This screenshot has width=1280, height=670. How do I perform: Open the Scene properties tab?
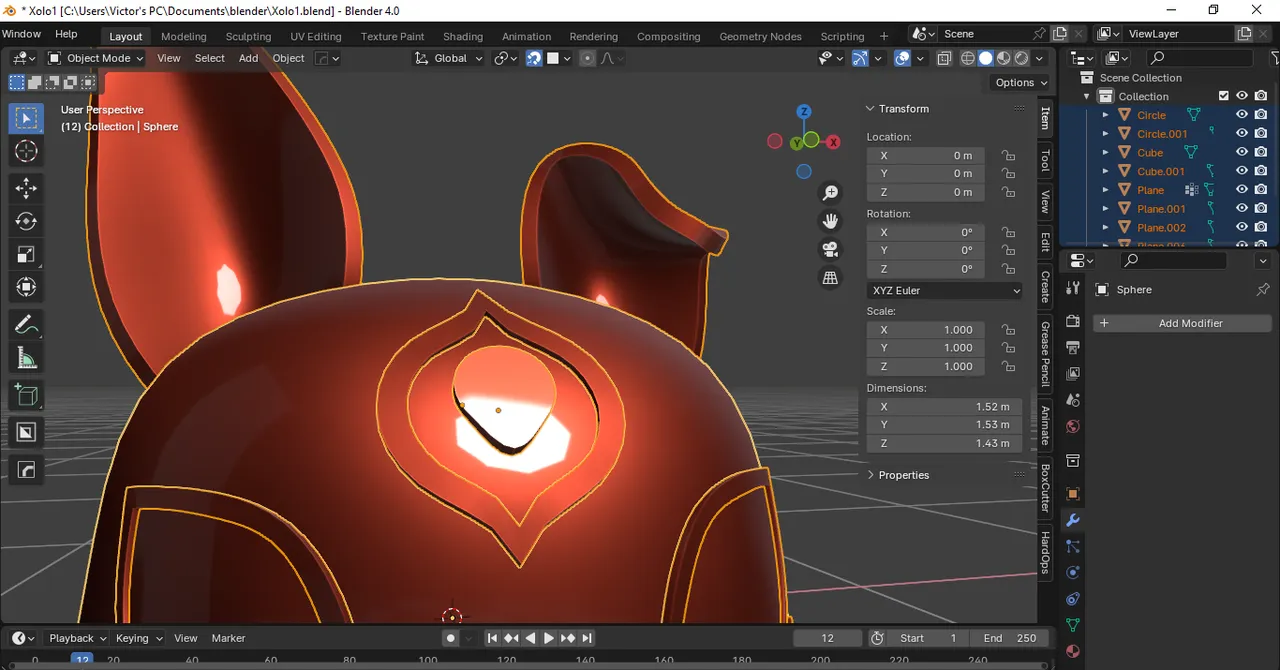point(1073,400)
